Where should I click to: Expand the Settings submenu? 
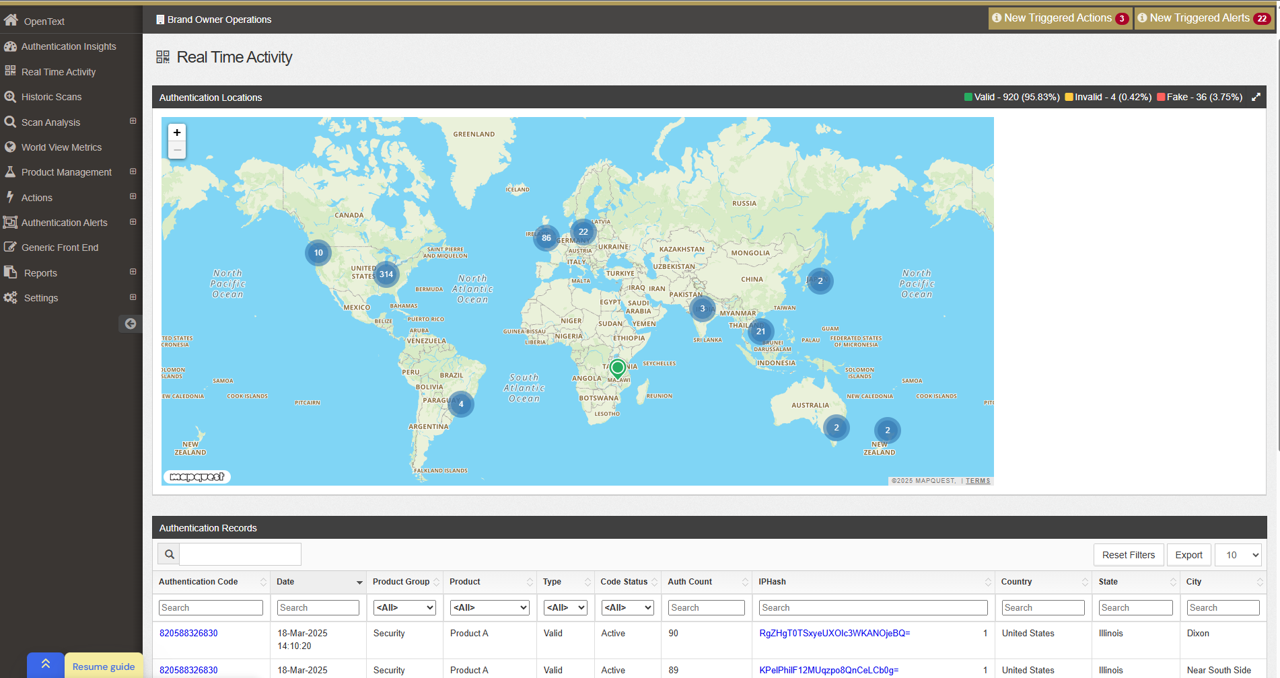[x=133, y=297]
